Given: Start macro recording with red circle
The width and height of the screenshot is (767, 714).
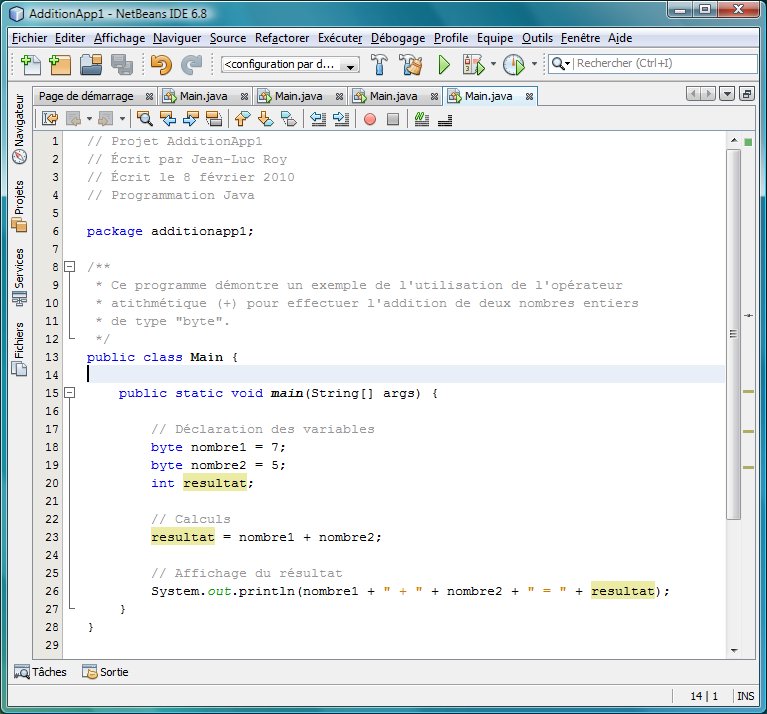Looking at the screenshot, I should pos(370,119).
